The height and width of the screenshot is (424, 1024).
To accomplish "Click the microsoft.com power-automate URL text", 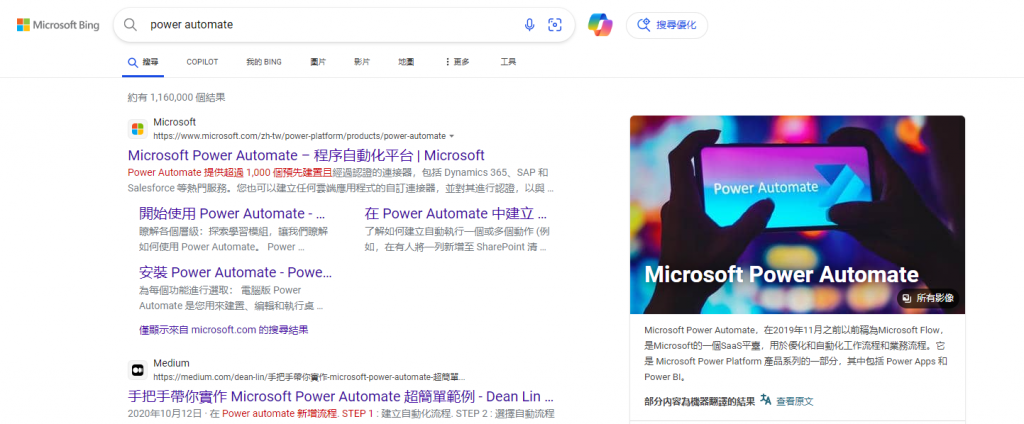I will click(299, 136).
